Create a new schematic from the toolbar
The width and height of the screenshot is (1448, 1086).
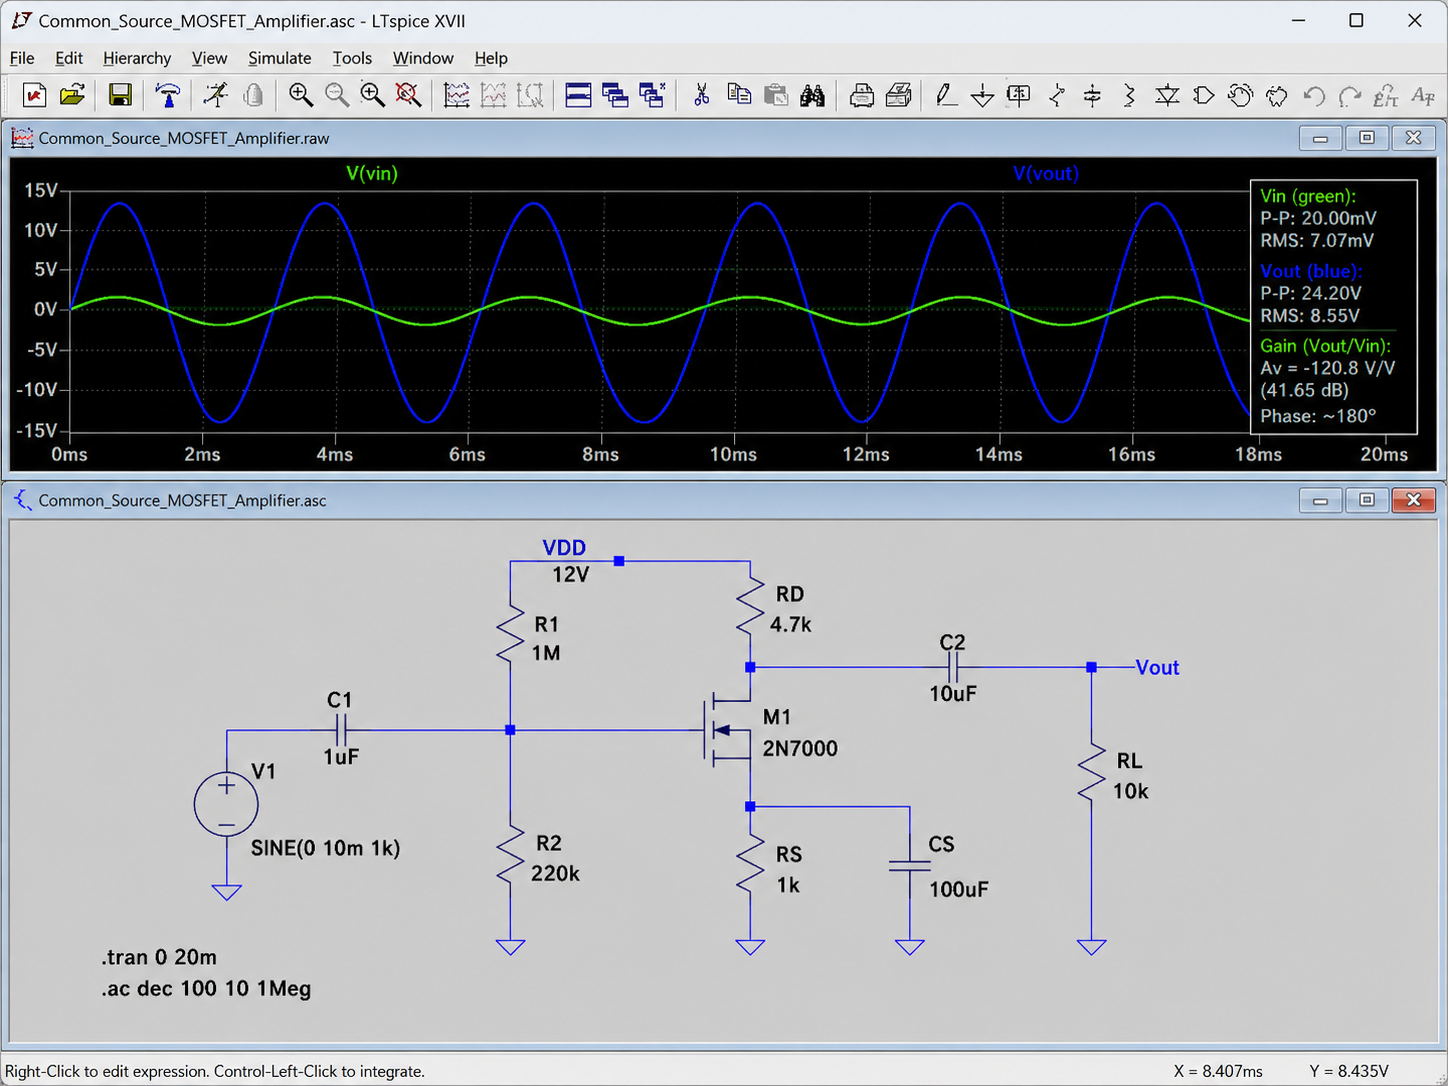click(x=34, y=95)
